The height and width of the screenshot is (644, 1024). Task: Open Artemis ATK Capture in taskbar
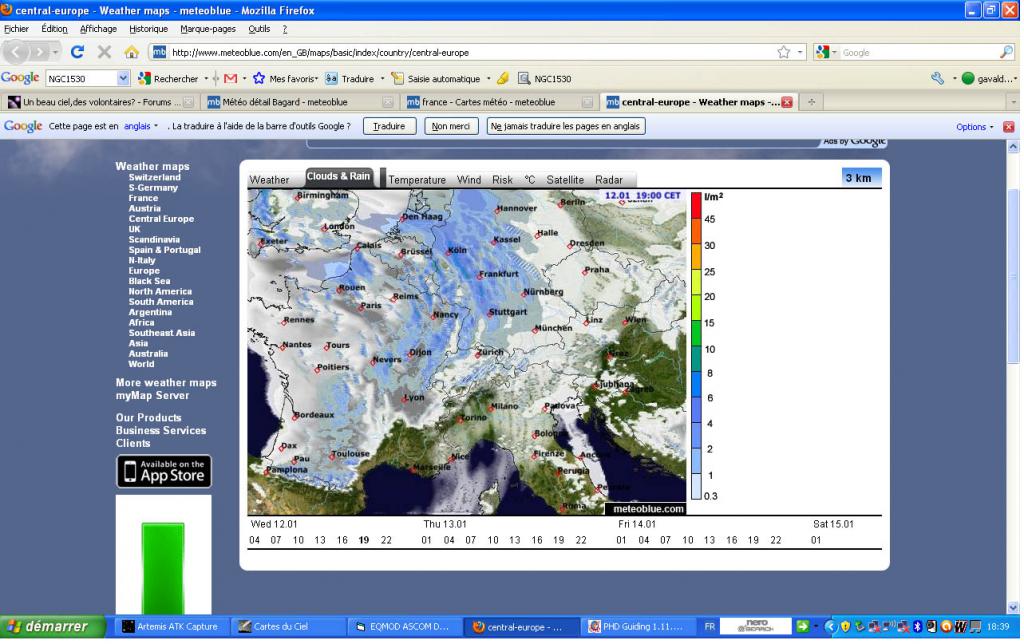pyautogui.click(x=171, y=626)
